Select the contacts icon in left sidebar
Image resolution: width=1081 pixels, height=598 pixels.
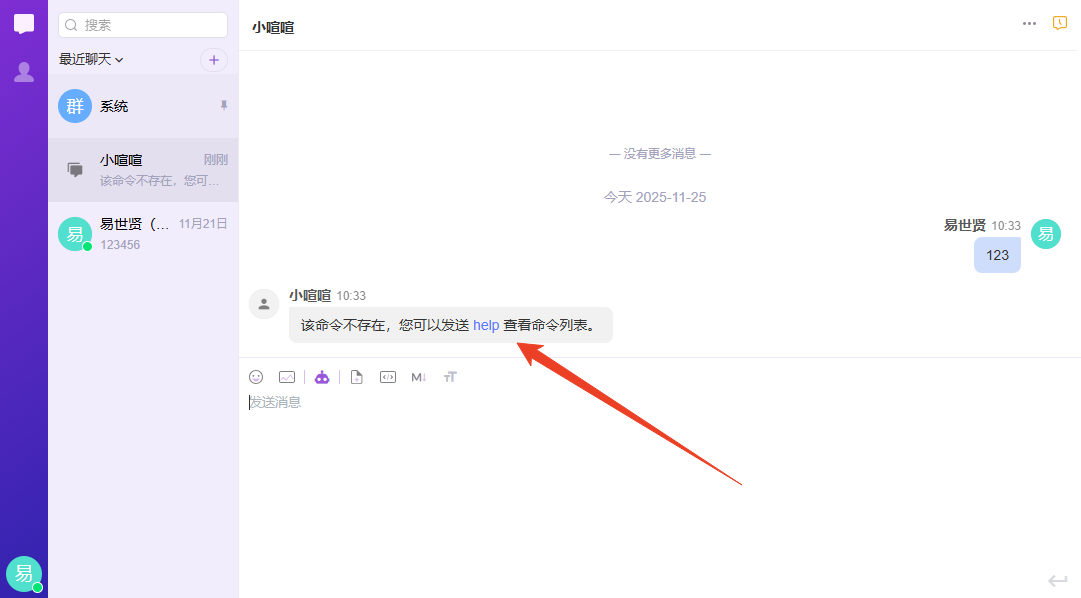pyautogui.click(x=23, y=71)
